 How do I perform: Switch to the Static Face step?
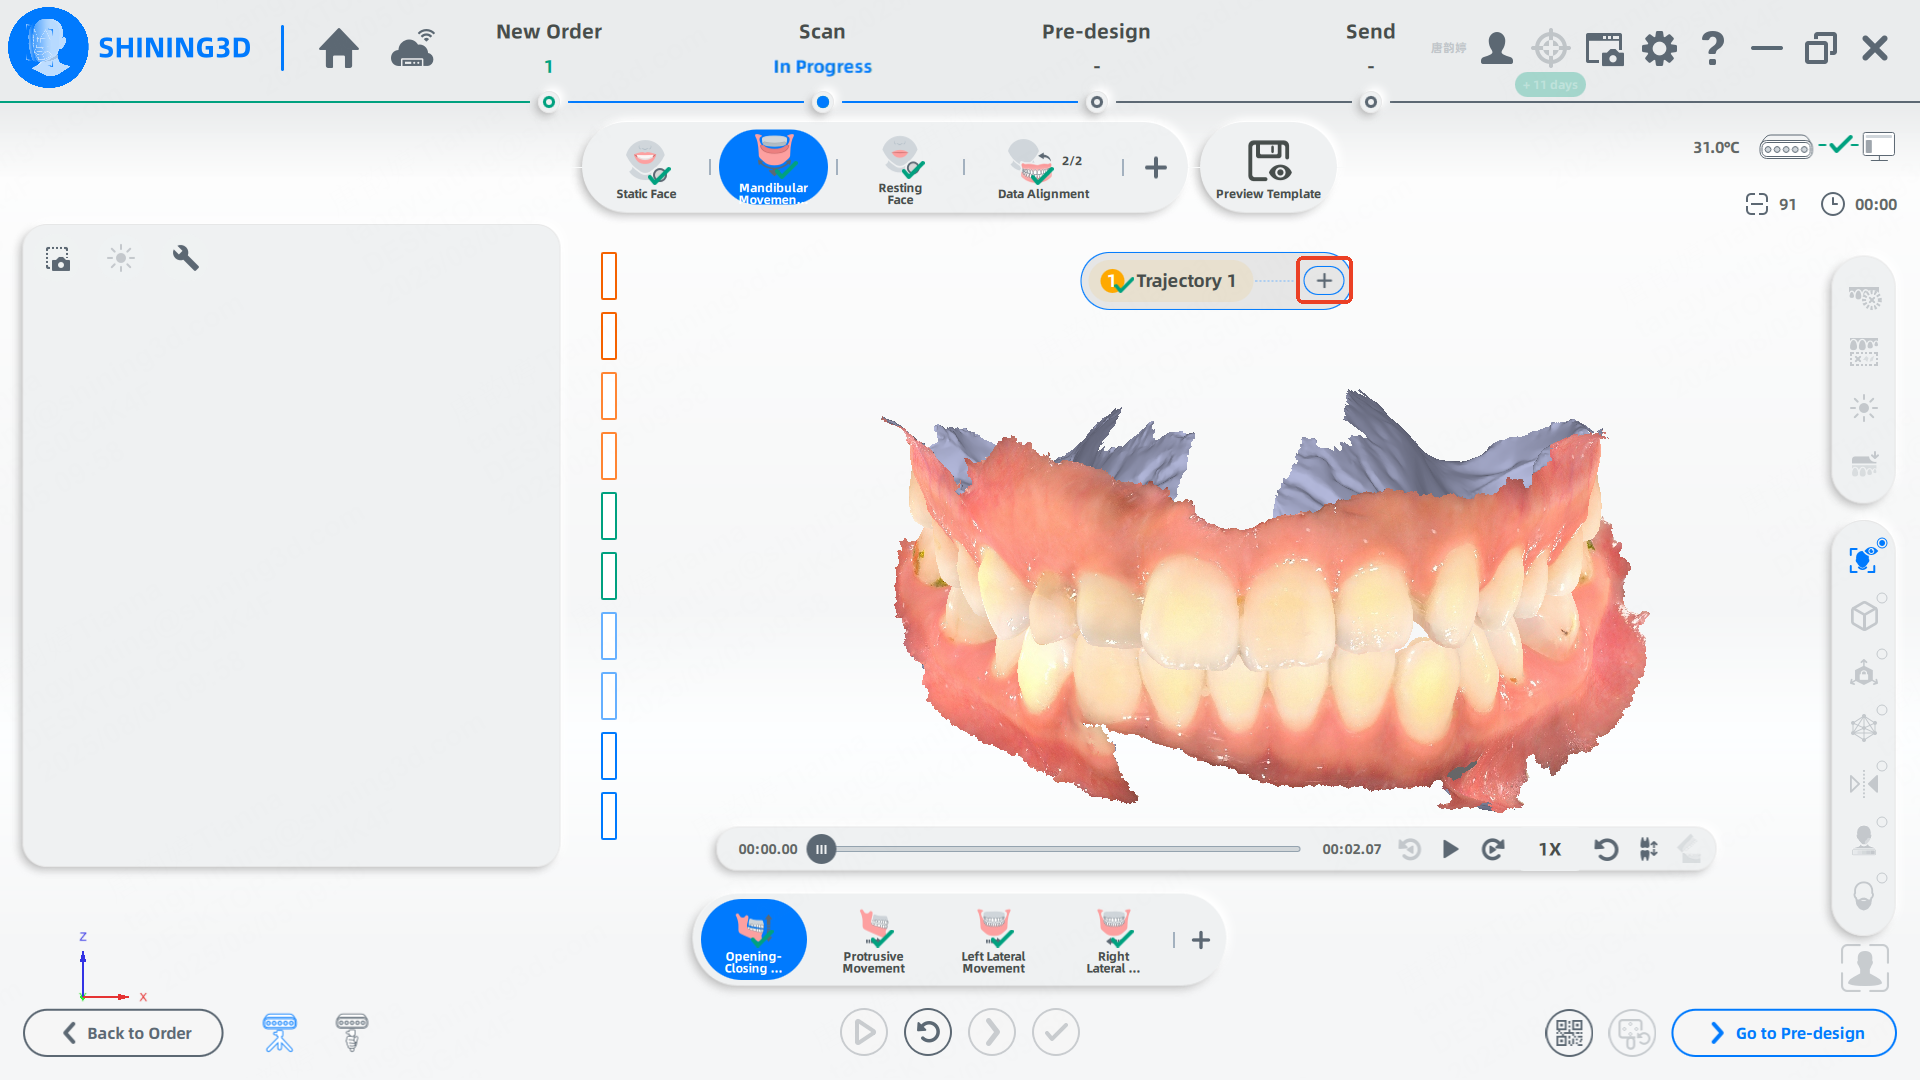(646, 168)
